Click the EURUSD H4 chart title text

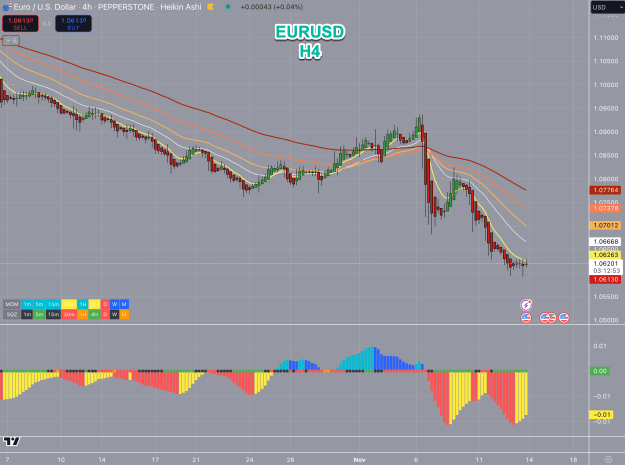310,41
